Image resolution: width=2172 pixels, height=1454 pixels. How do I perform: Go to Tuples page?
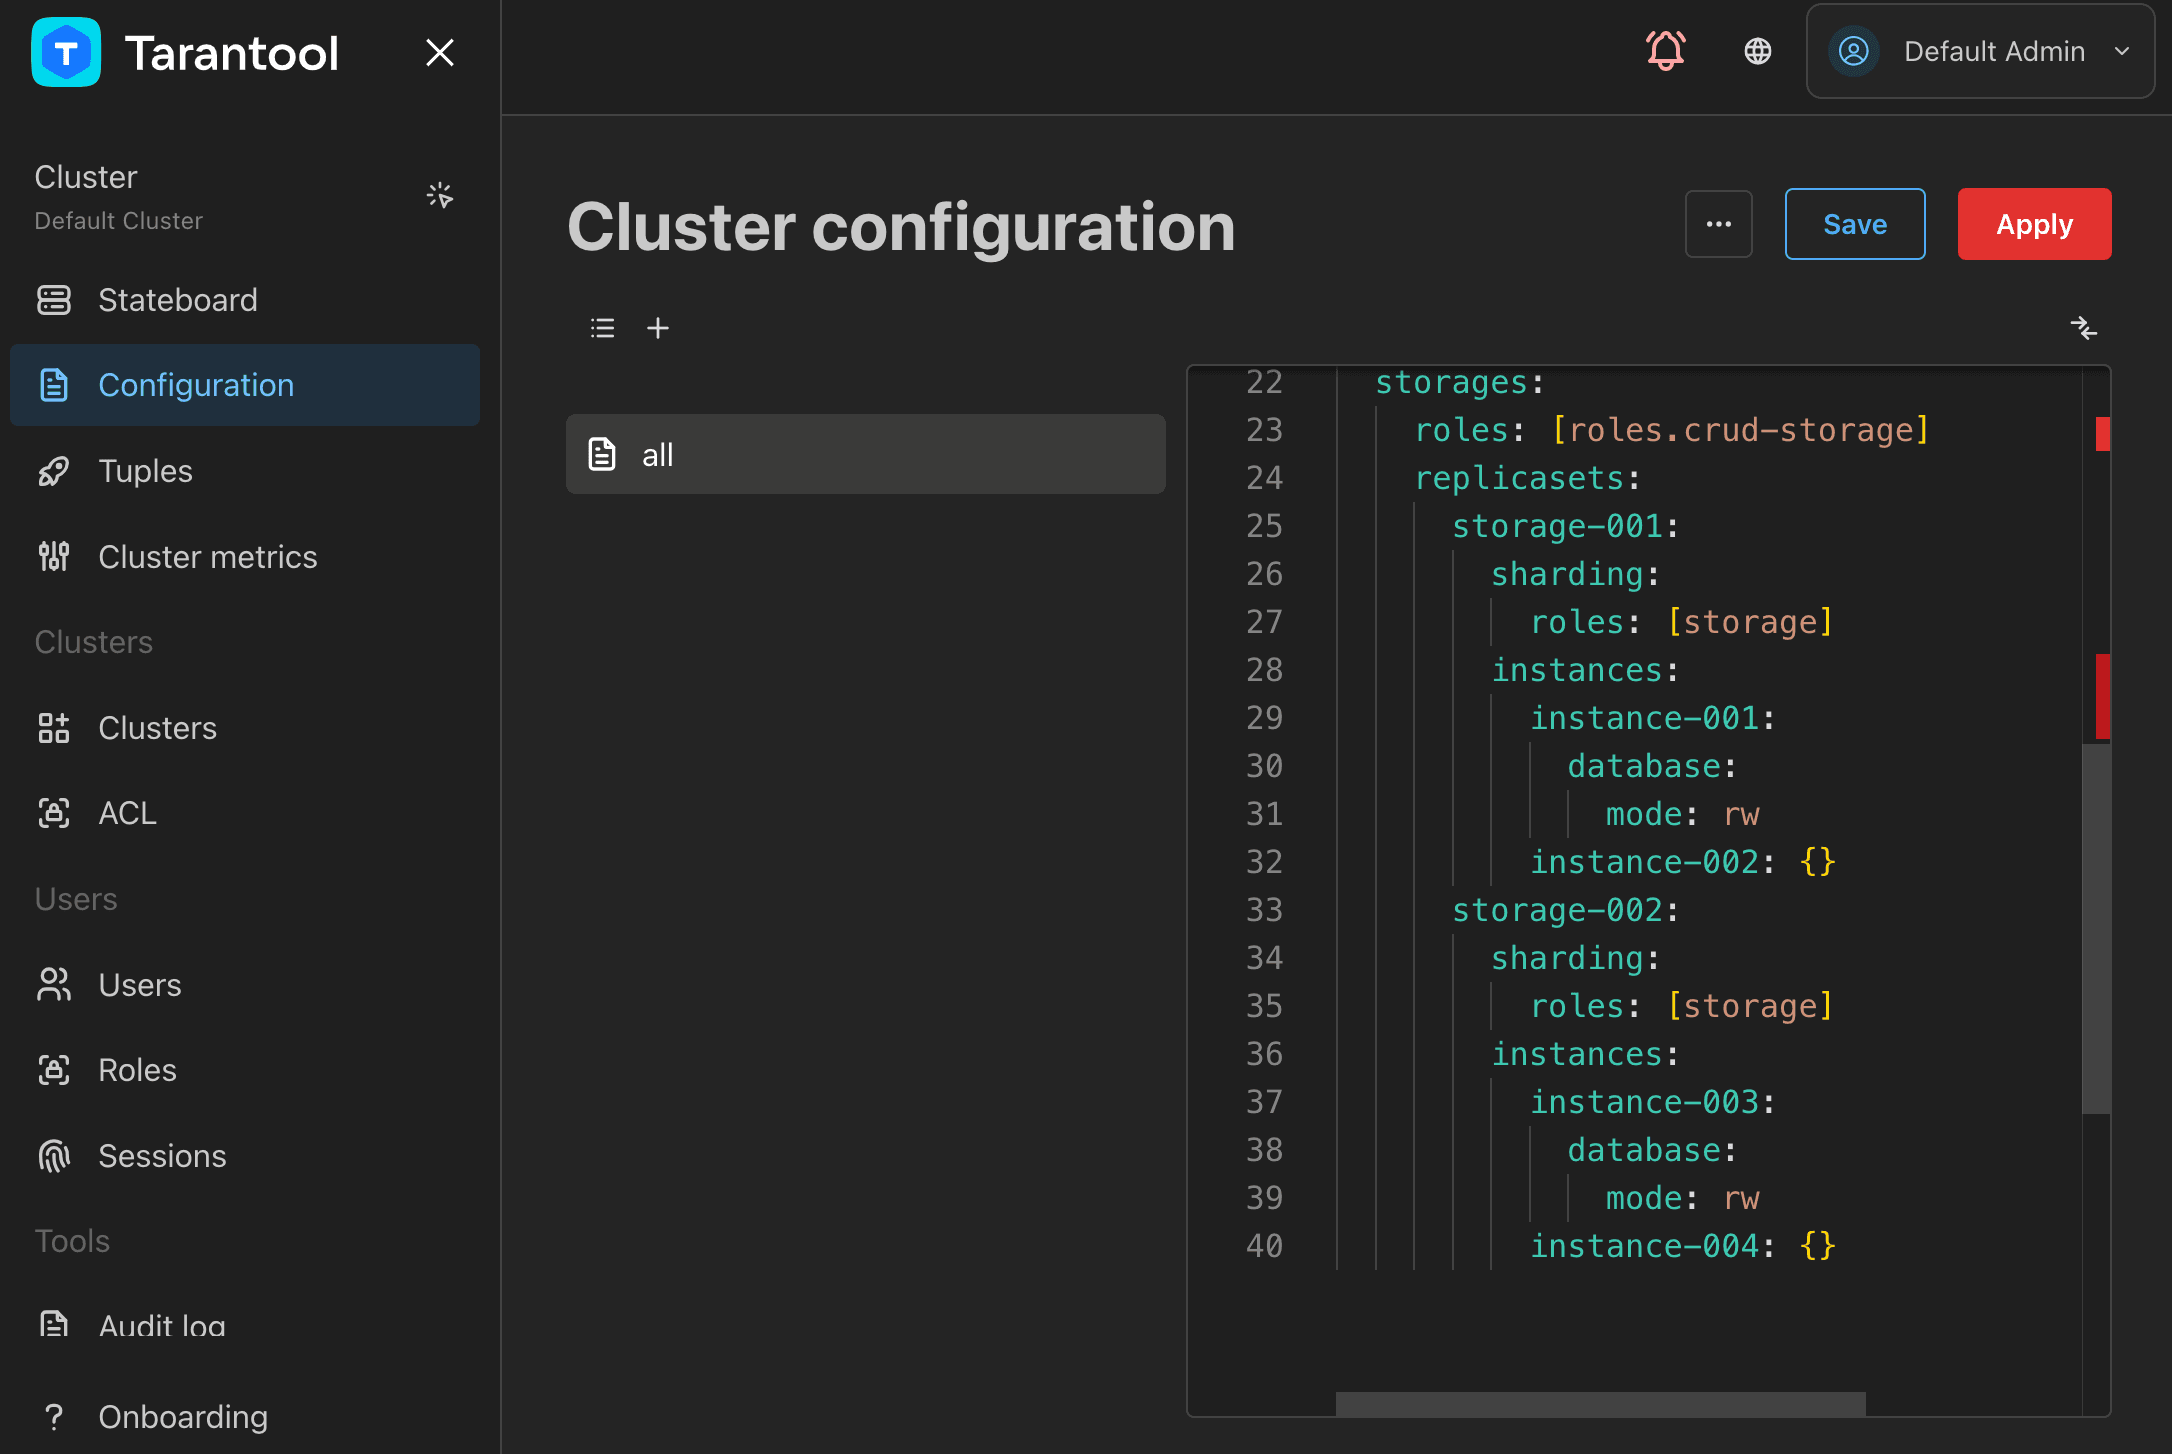(x=245, y=471)
